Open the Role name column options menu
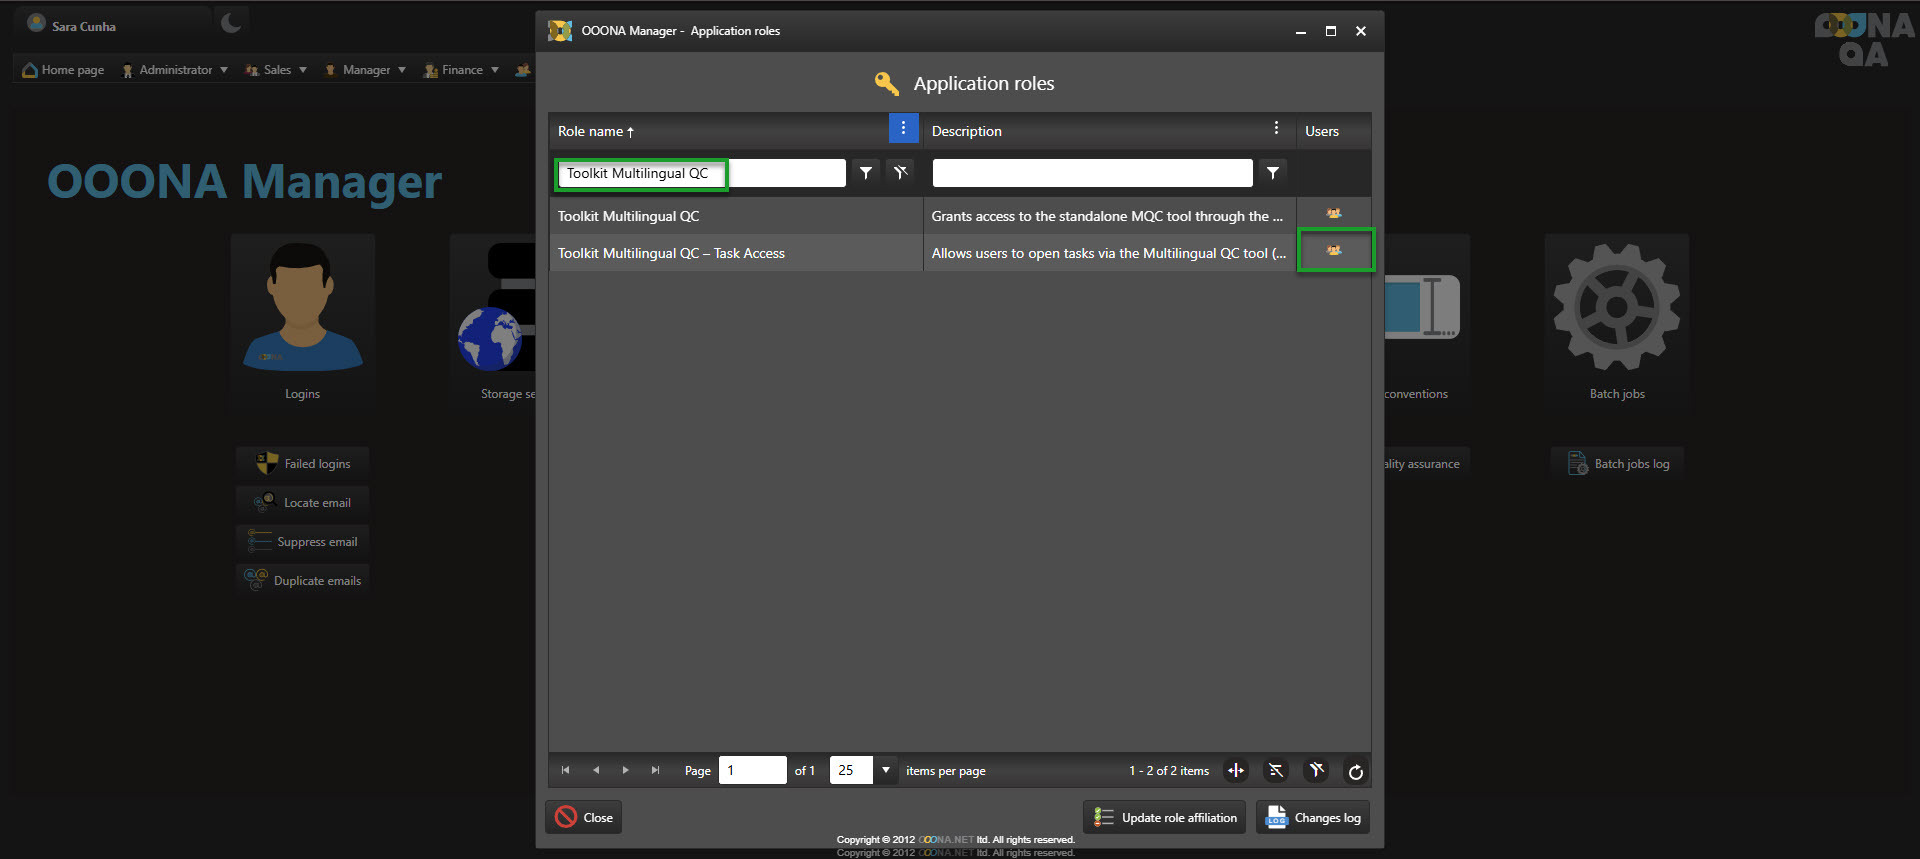 (903, 128)
